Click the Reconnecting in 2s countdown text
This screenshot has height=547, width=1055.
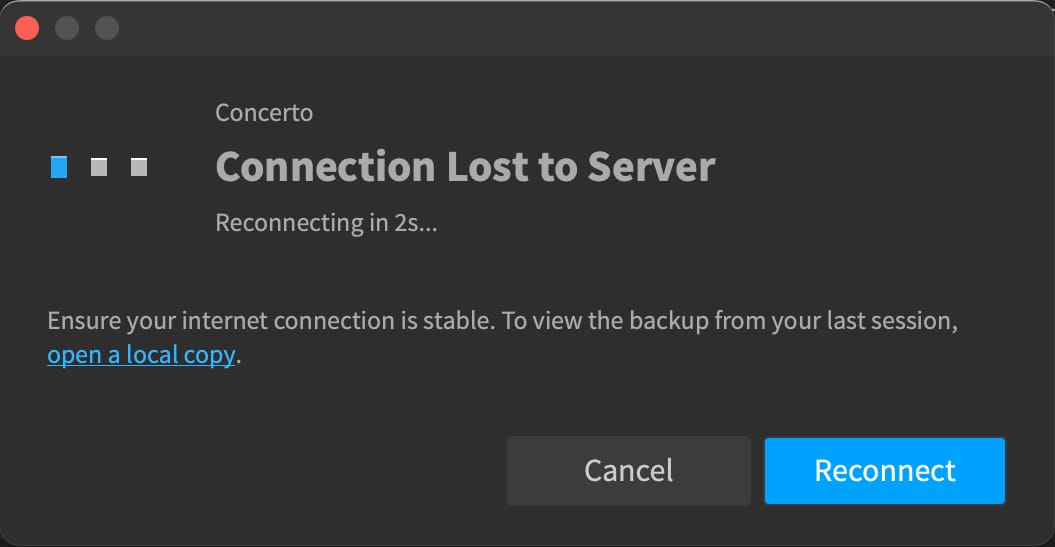click(326, 223)
